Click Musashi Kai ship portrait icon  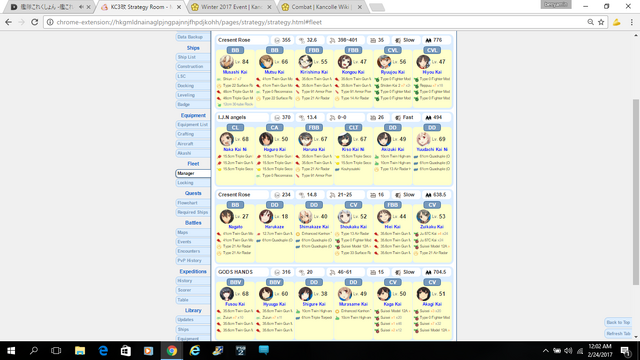point(227,62)
